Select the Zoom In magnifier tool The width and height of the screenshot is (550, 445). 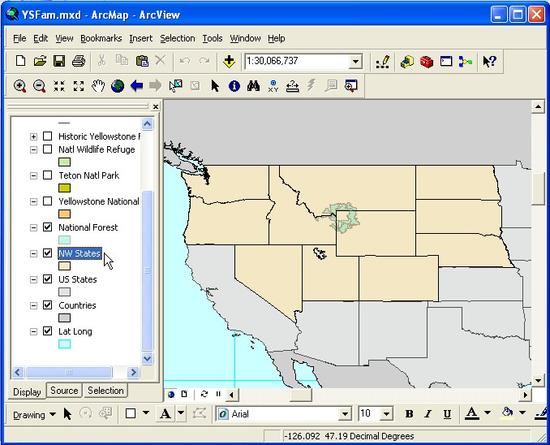(20, 86)
